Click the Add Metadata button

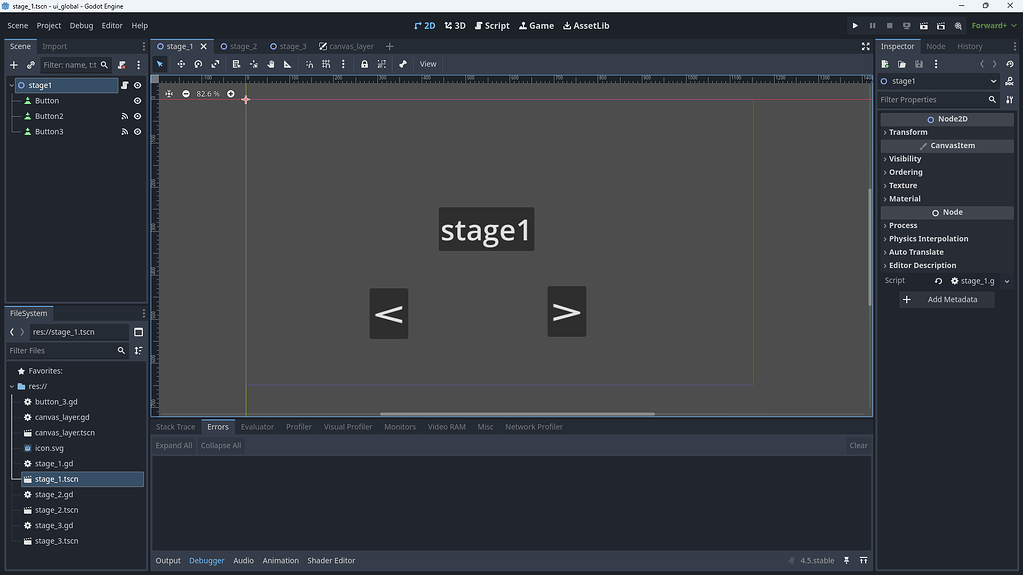click(x=947, y=300)
